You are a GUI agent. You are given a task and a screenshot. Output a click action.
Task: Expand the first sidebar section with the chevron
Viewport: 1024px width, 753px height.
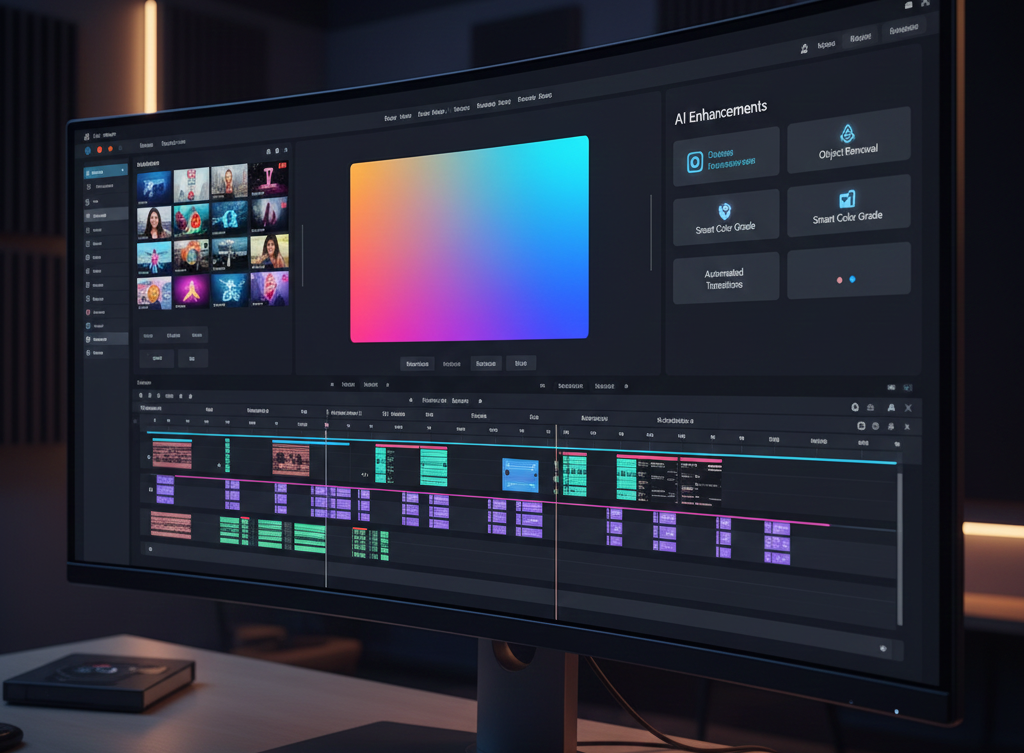click(123, 171)
